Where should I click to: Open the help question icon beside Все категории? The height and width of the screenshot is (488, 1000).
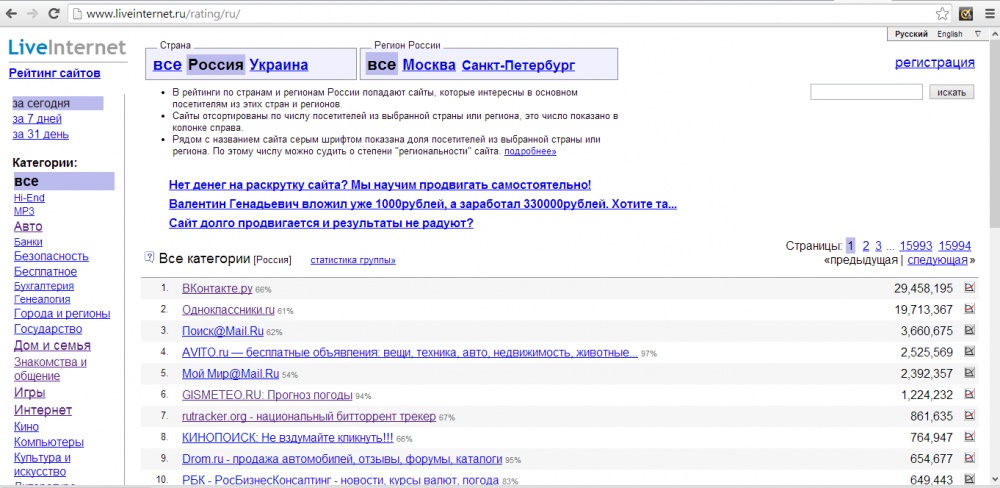tap(150, 257)
